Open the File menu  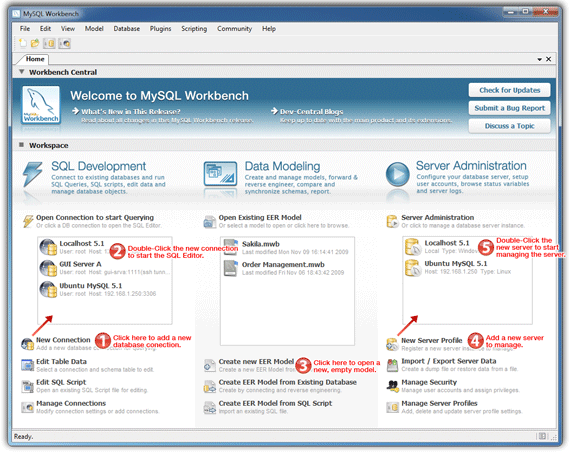[x=25, y=28]
